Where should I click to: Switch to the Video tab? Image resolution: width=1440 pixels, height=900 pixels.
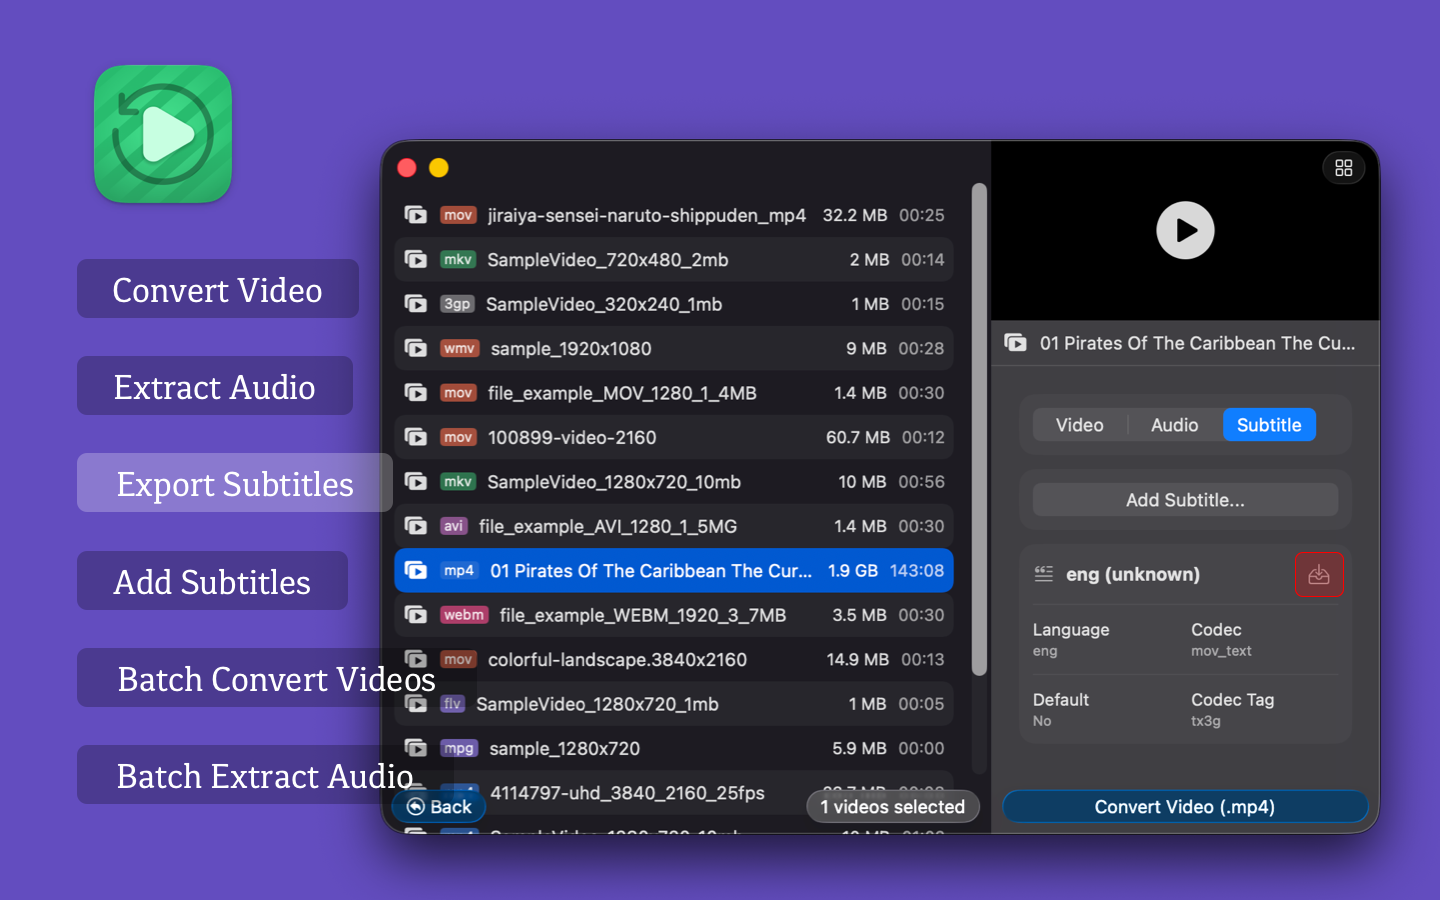pos(1079,425)
